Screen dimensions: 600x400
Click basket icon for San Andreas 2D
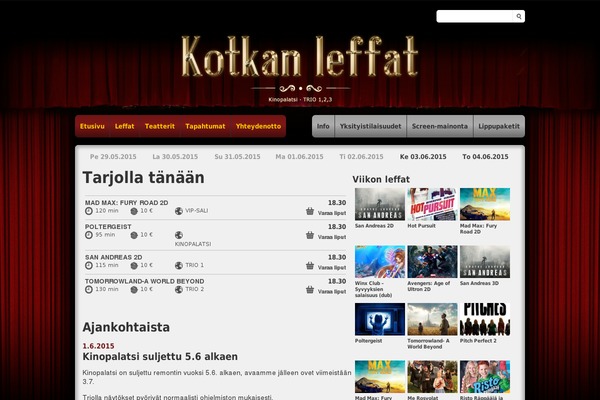click(310, 266)
